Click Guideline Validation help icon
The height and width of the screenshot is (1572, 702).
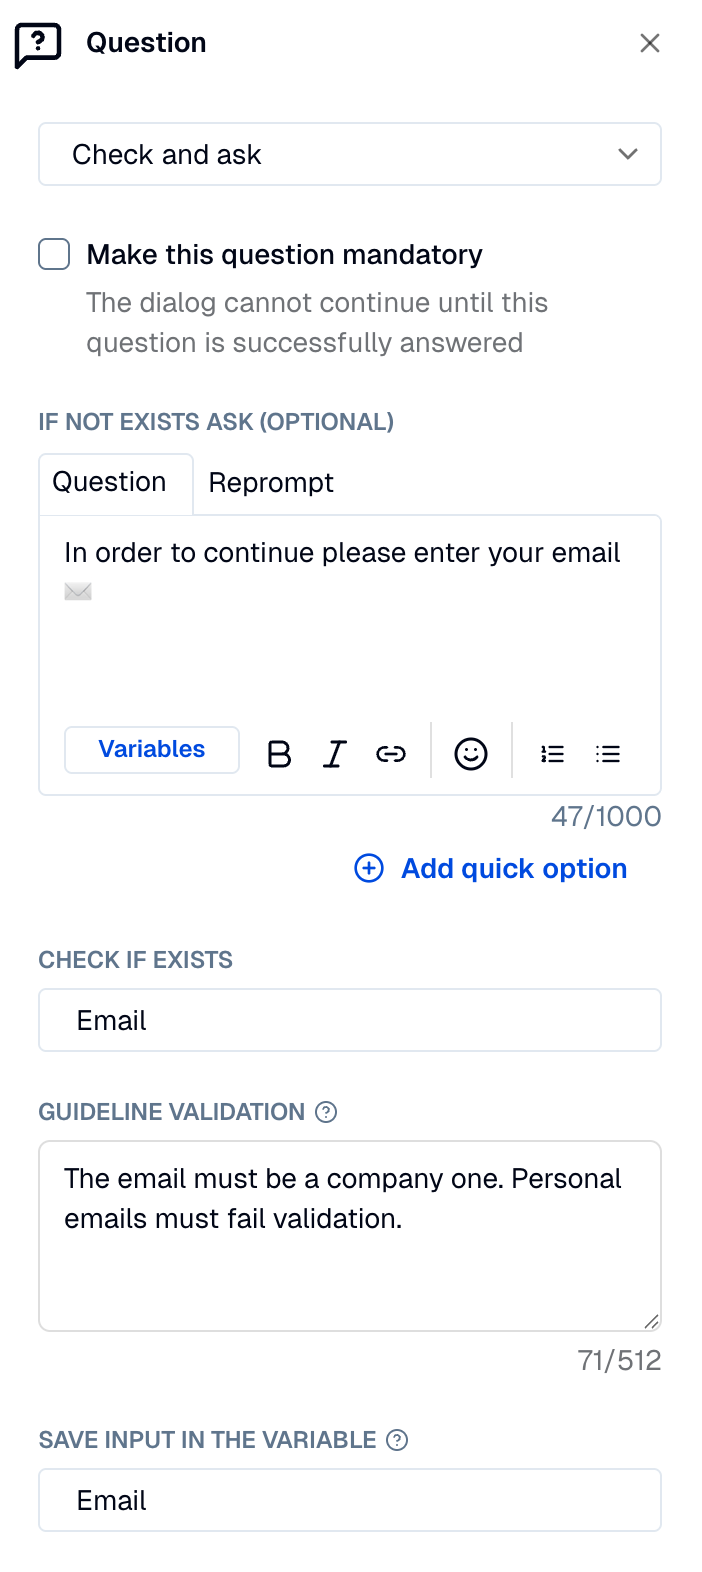pos(326,1112)
